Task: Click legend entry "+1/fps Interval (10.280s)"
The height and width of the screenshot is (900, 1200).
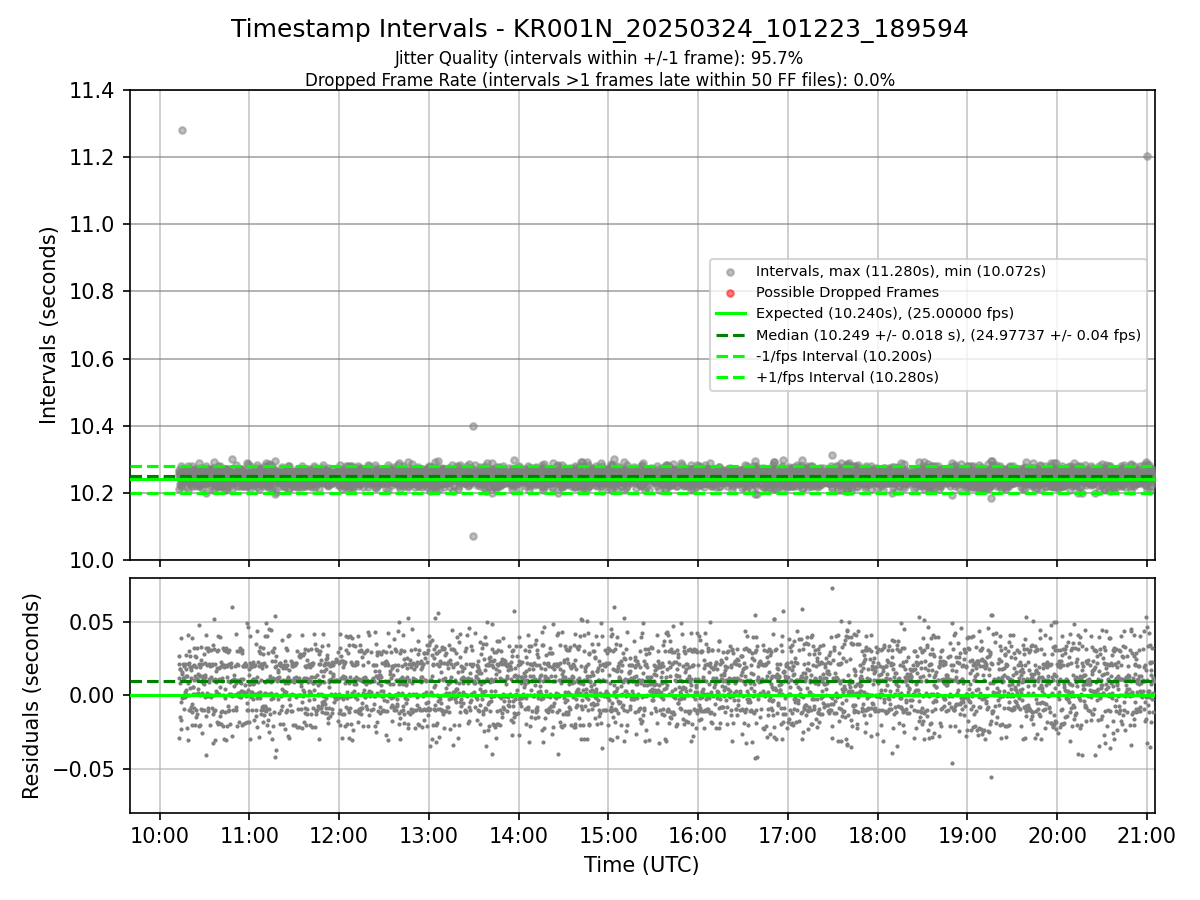Action: 846,377
